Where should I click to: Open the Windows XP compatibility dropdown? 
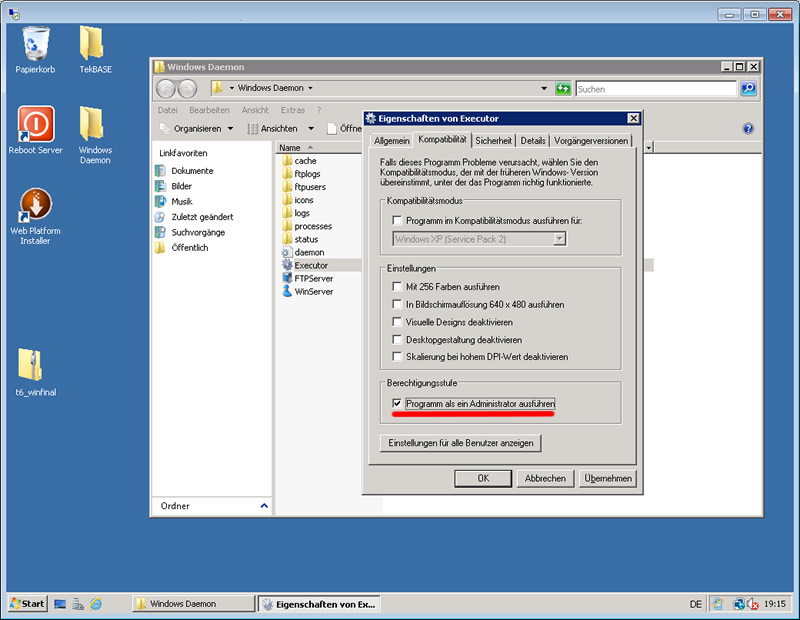(x=559, y=239)
